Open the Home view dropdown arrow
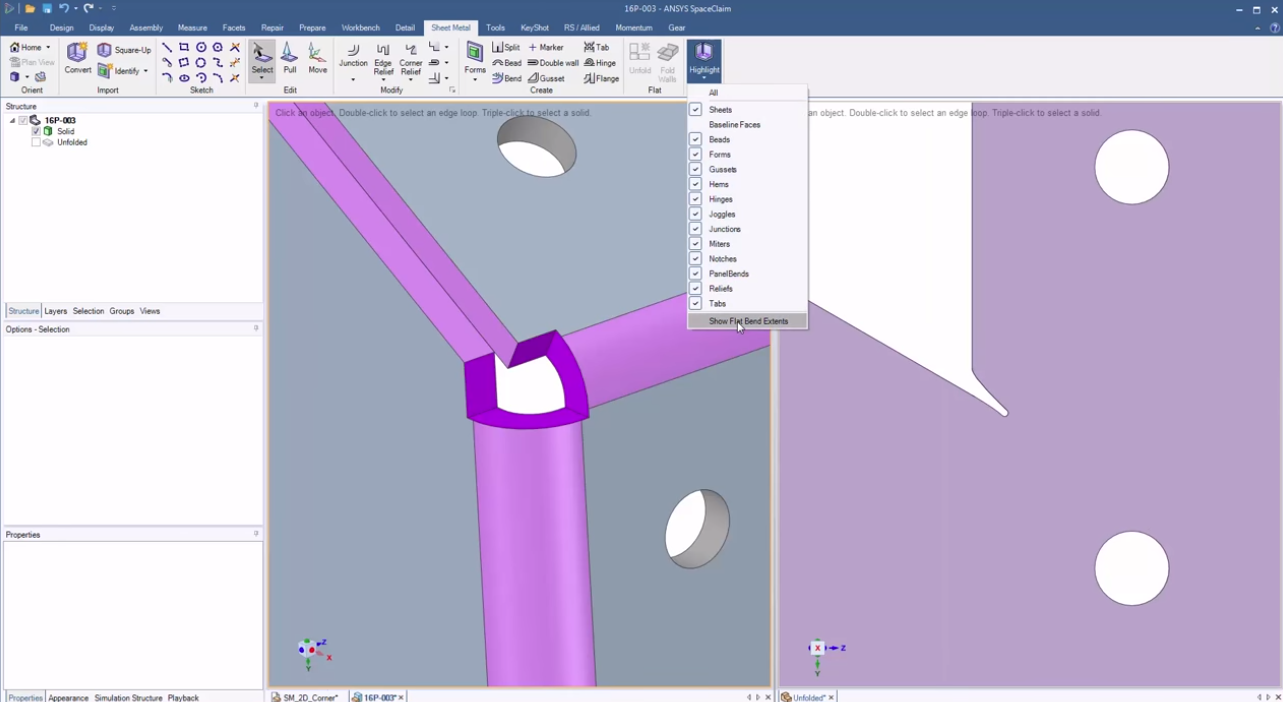Screen dimensions: 1283x702 (x=48, y=47)
